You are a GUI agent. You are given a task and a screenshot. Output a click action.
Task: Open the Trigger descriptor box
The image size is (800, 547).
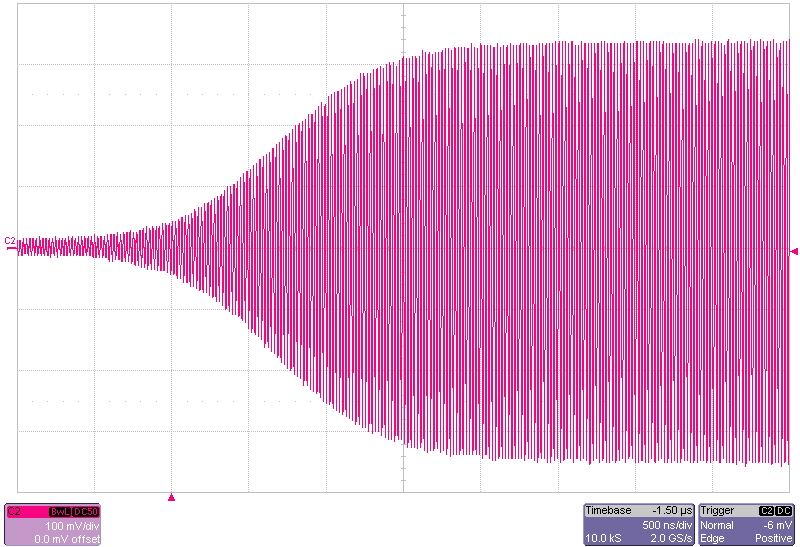[746, 524]
